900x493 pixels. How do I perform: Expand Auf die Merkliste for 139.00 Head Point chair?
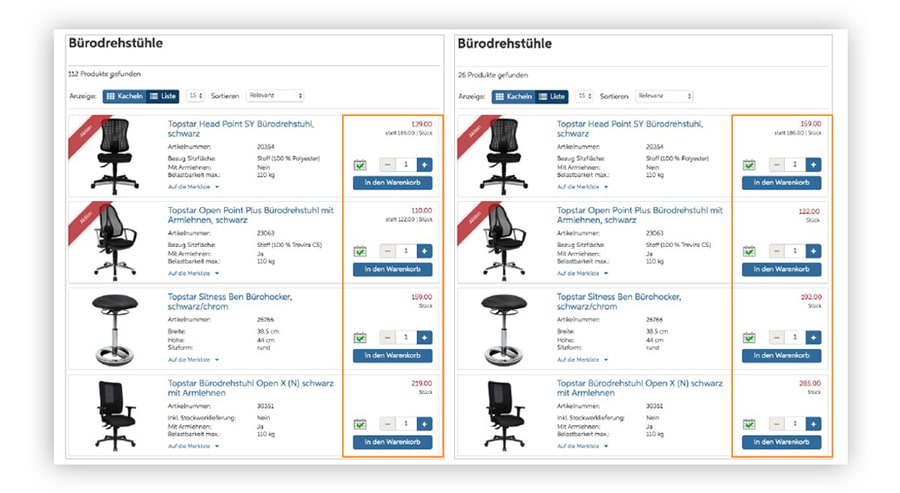pyautogui.click(x=193, y=187)
